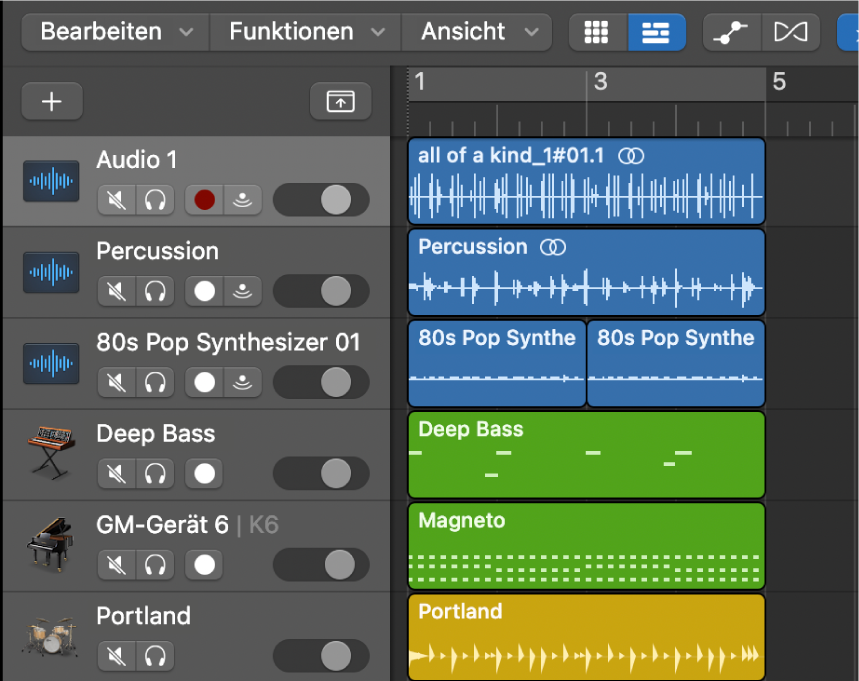
Task: Select the green Magneto MIDI region
Action: (x=586, y=546)
